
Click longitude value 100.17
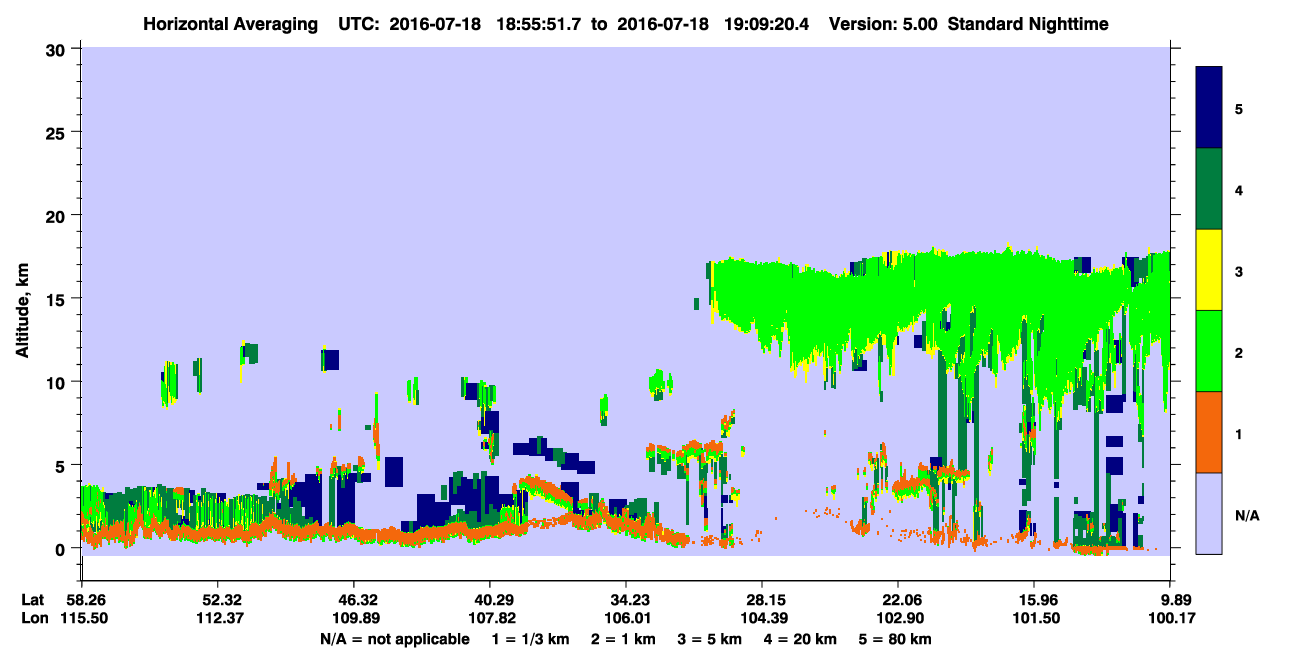pyautogui.click(x=1170, y=619)
